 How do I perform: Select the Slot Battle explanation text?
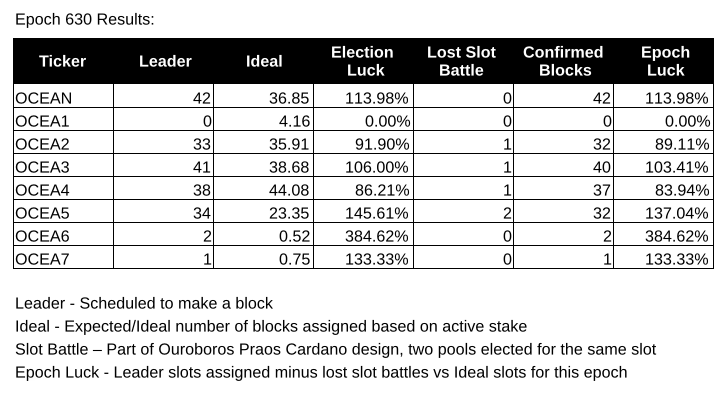point(336,349)
